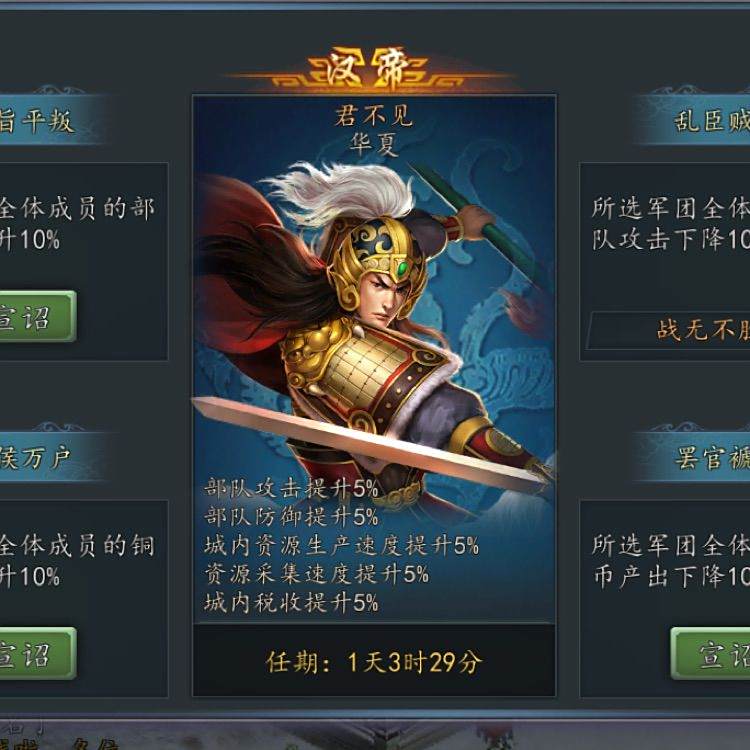Viewport: 750px width, 750px height.
Task: Click the 币产出下降 effect description
Action: [x=671, y=576]
